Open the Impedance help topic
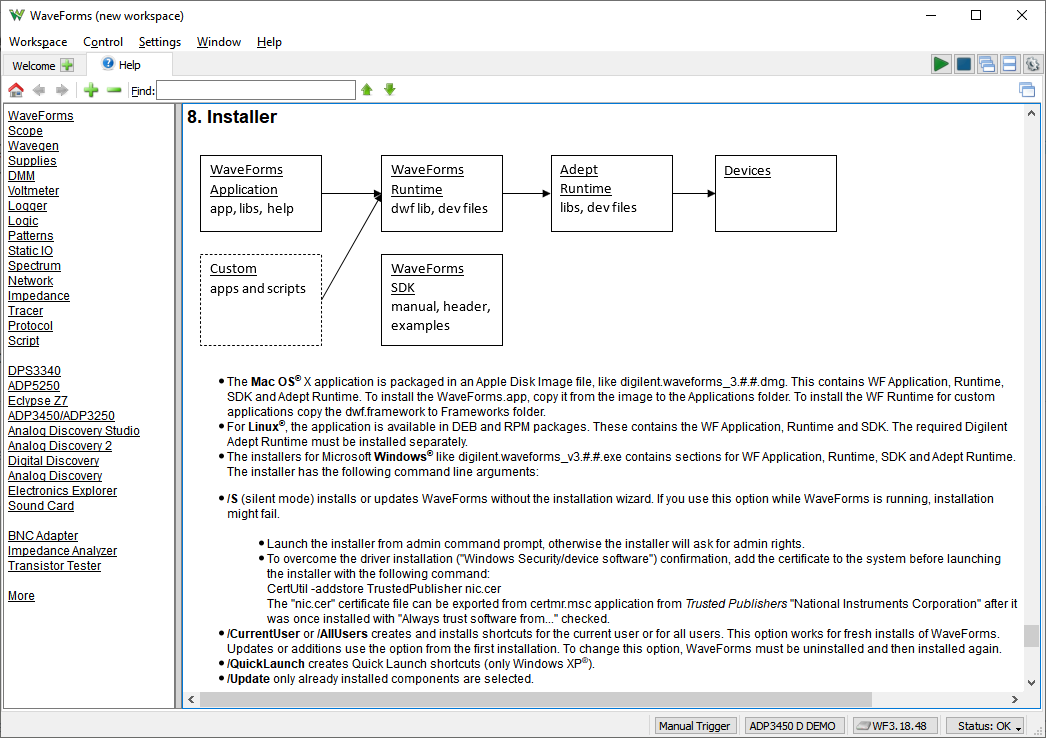Viewport: 1046px width, 738px height. [39, 296]
